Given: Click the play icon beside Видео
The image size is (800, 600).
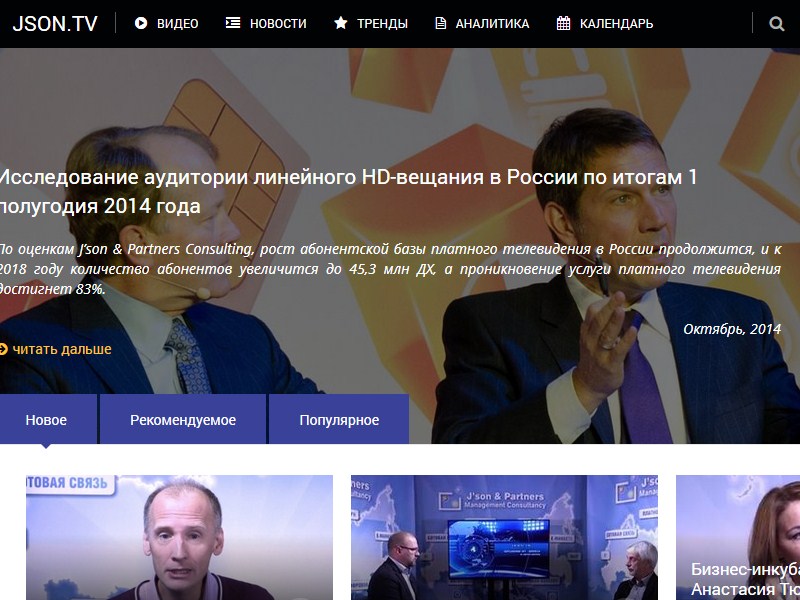Looking at the screenshot, I should point(141,23).
